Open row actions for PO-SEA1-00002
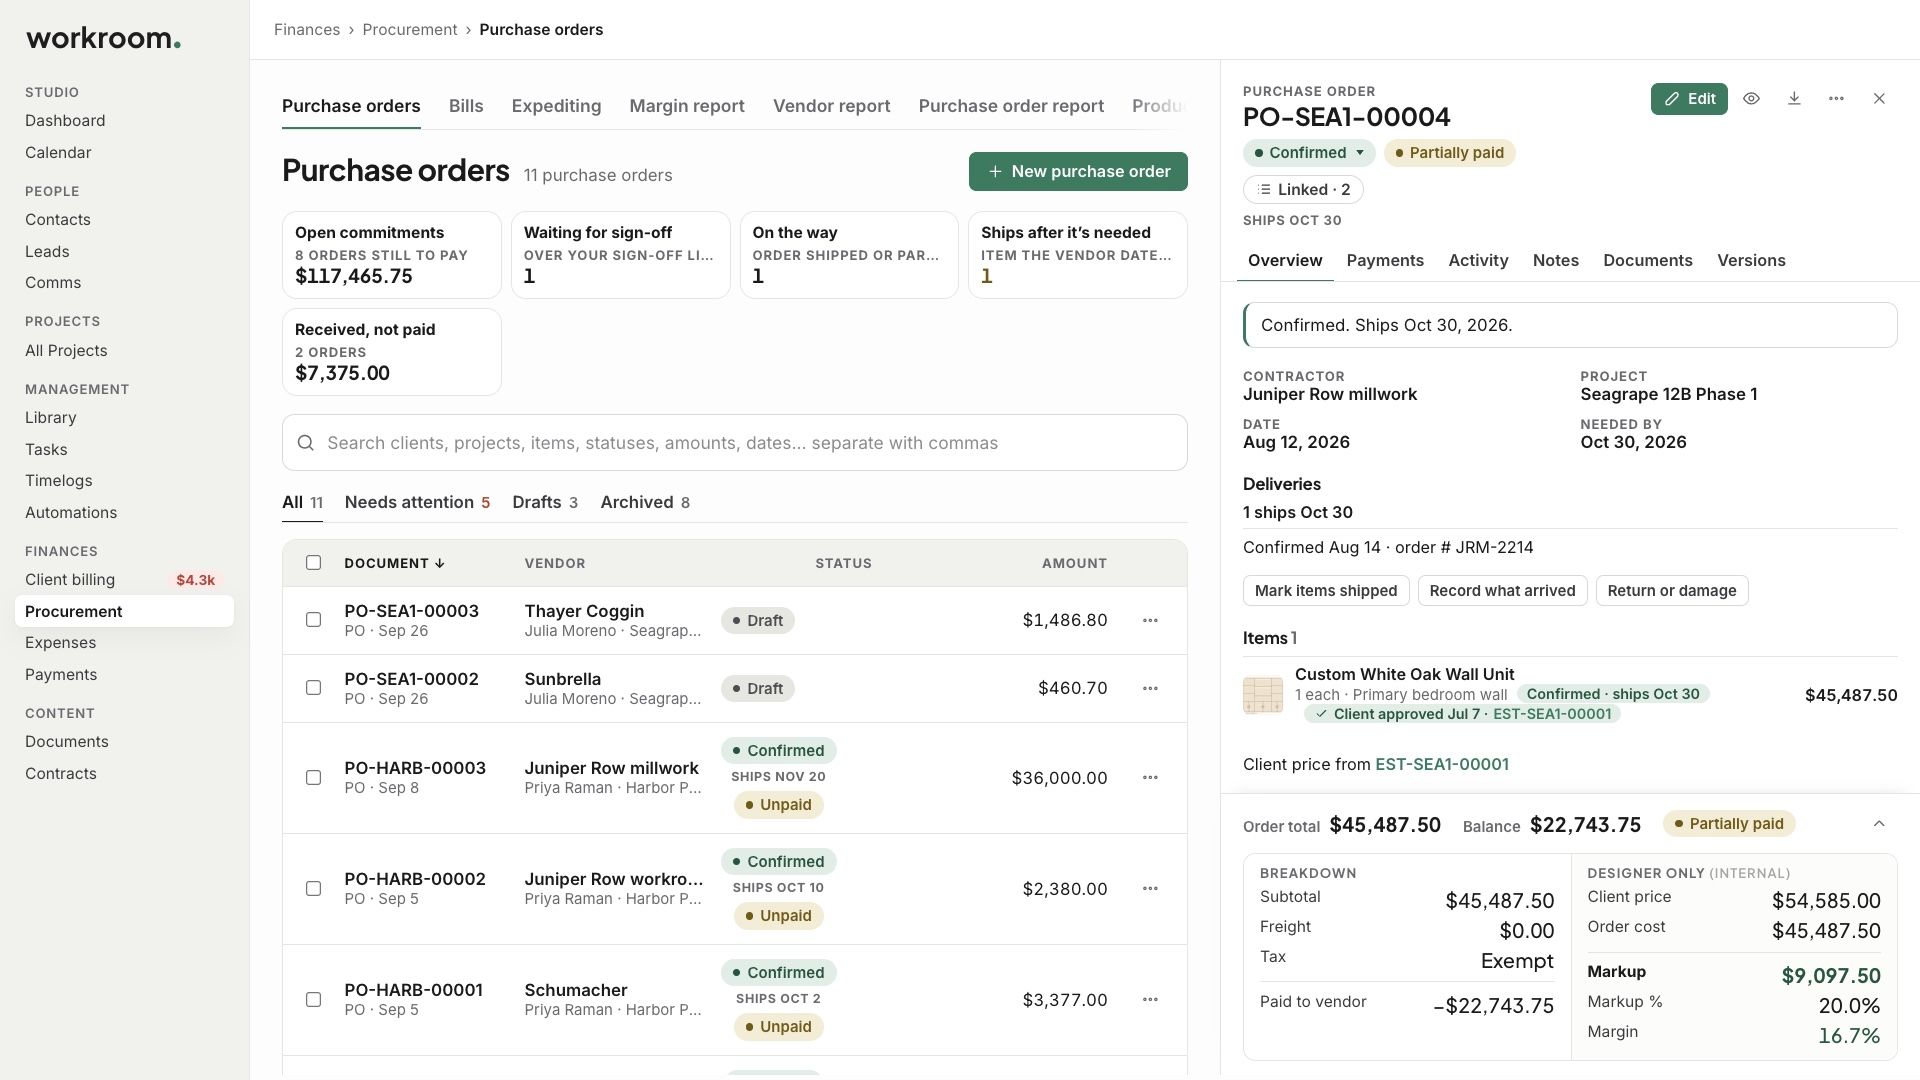 pos(1150,688)
